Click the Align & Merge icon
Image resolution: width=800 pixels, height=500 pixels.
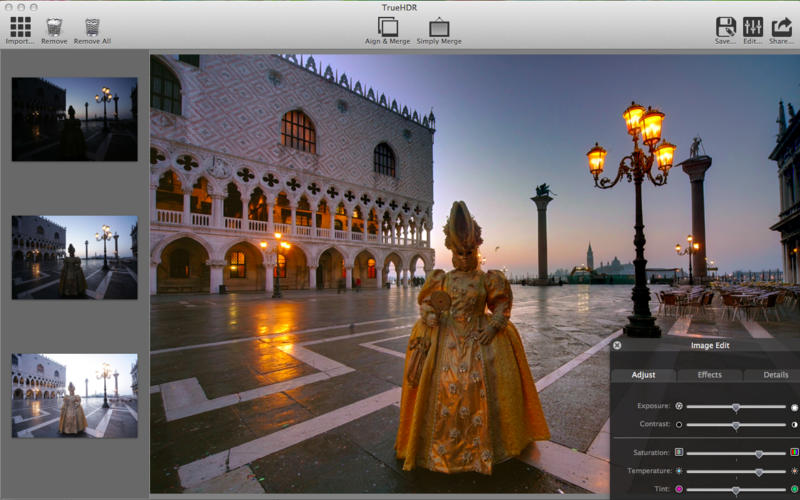(388, 27)
